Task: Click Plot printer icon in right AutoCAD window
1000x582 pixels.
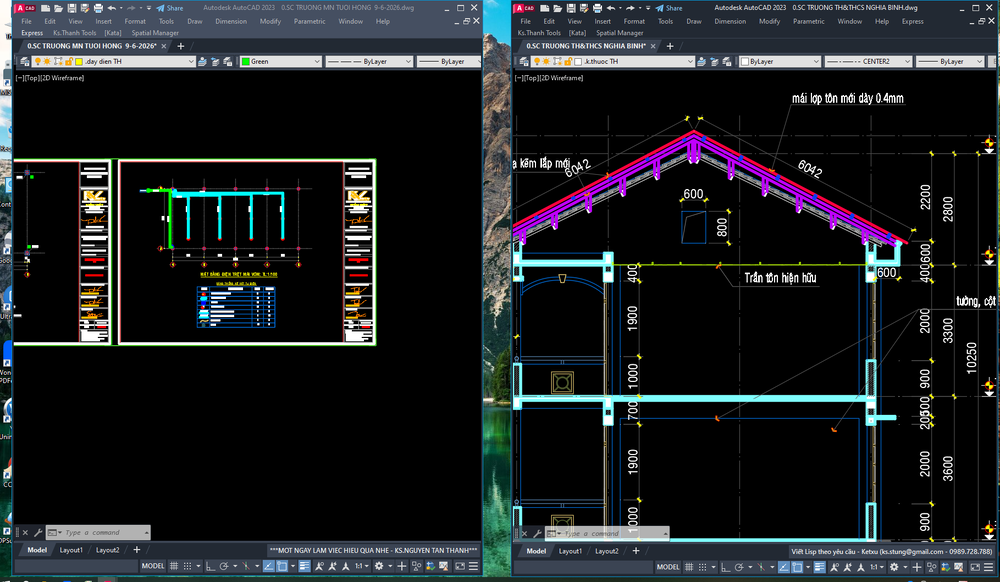Action: pyautogui.click(x=598, y=8)
